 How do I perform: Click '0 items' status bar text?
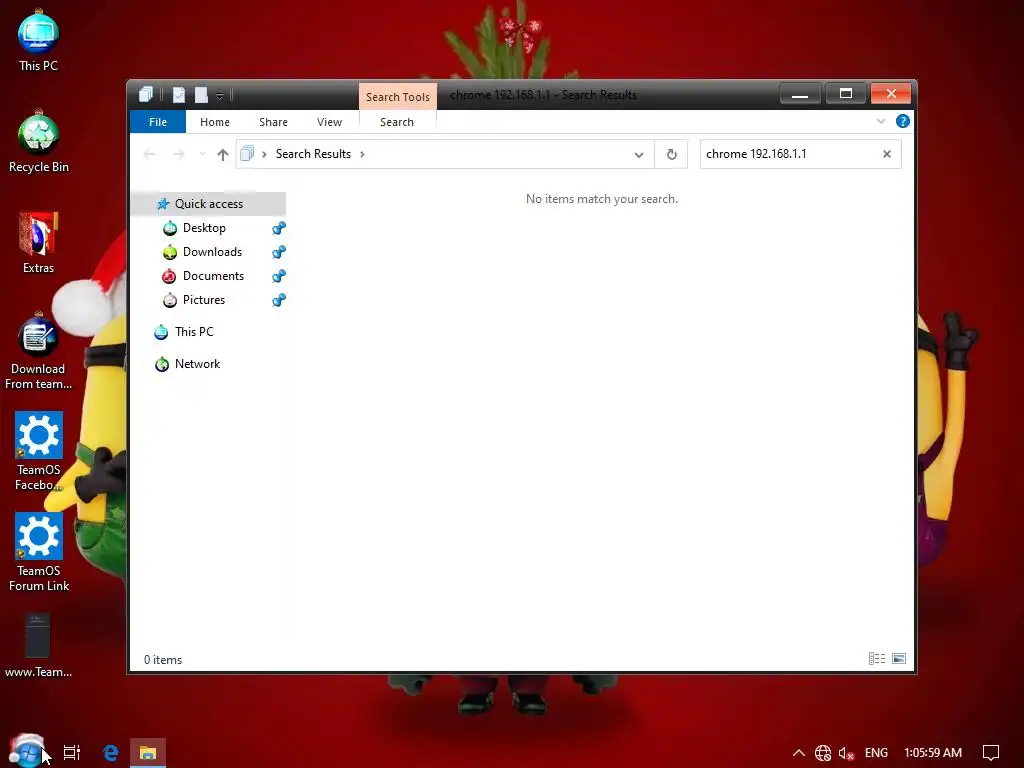pos(163,660)
